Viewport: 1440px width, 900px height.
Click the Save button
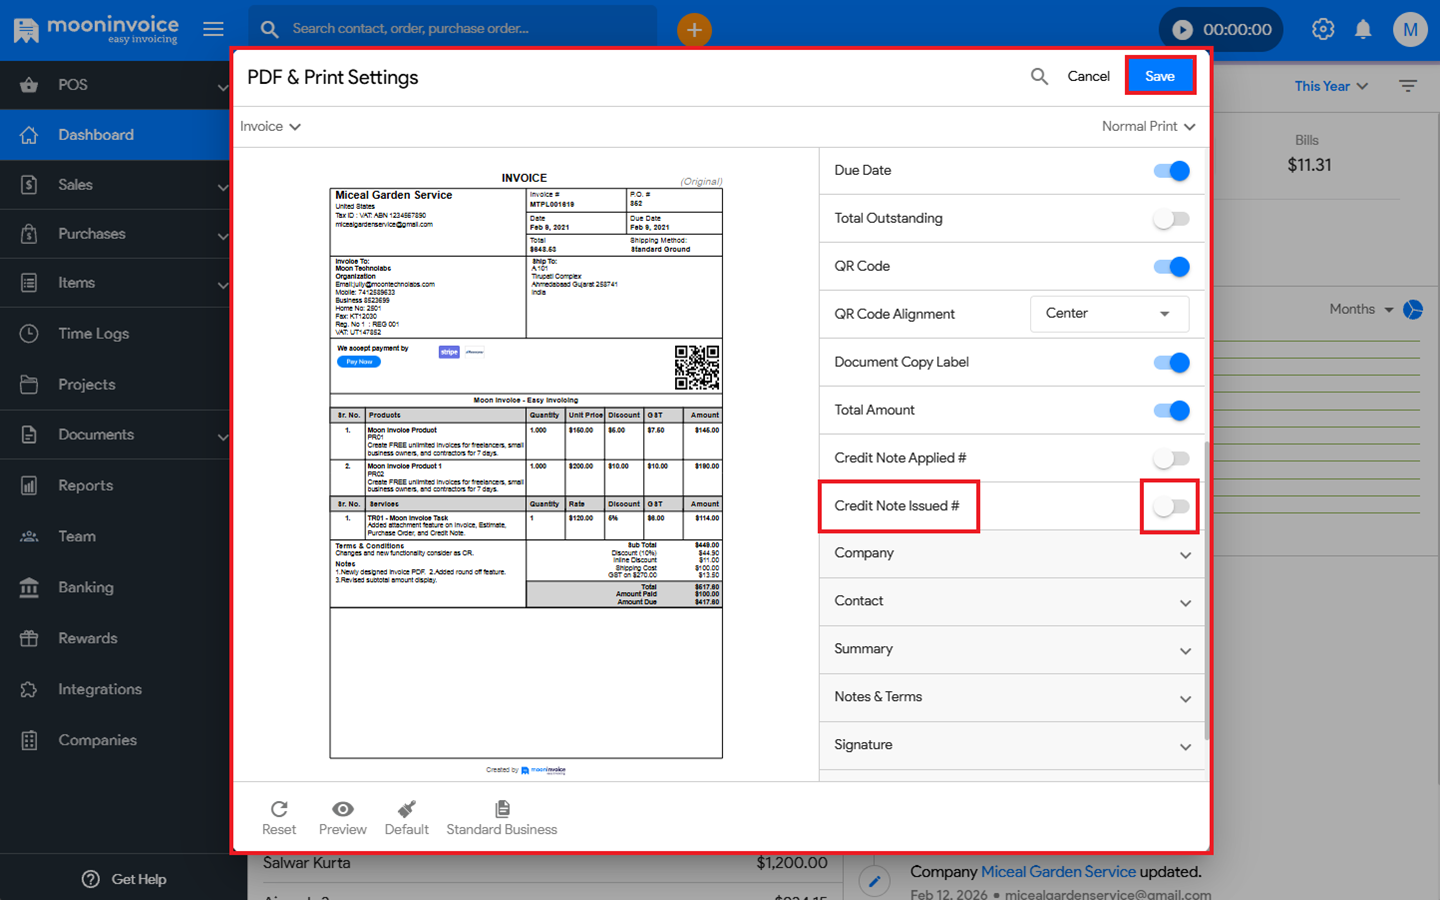pyautogui.click(x=1160, y=76)
